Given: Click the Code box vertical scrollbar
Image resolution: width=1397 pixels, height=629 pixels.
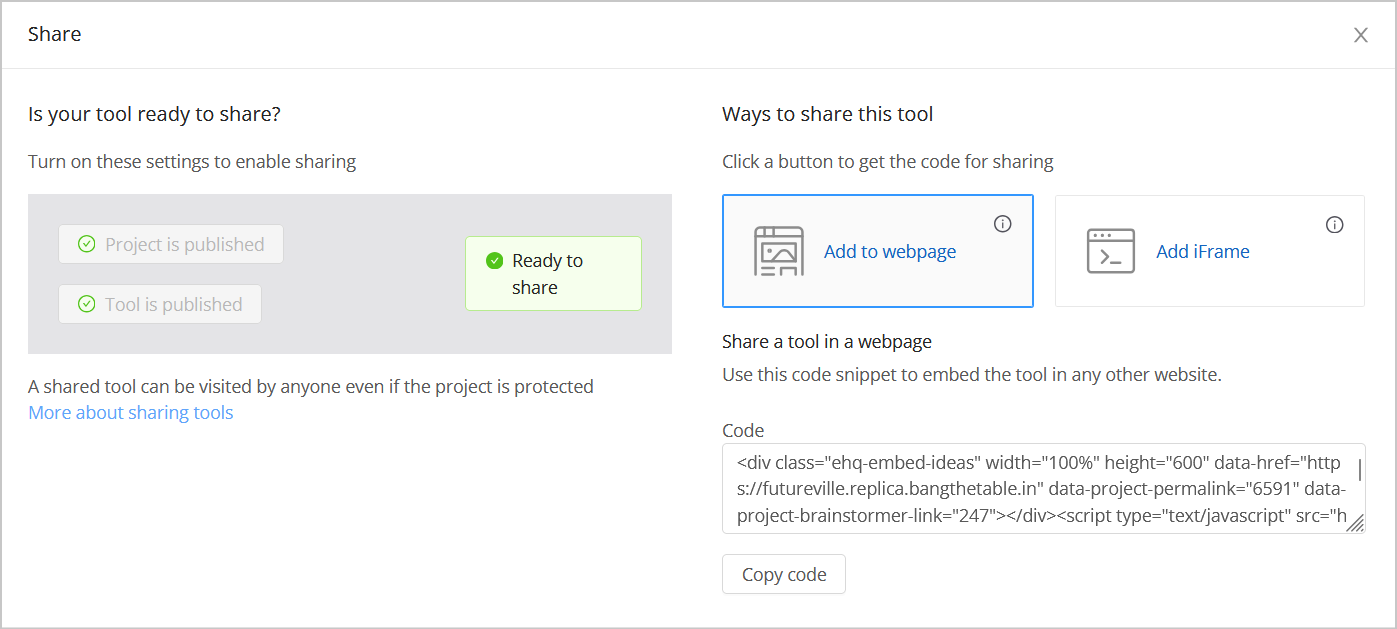Looking at the screenshot, I should (x=1360, y=470).
